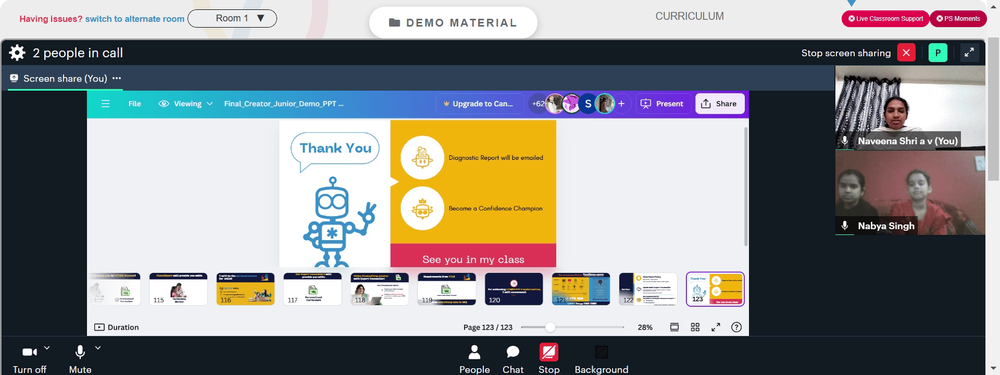Toggle the Canva thumbnail strip view icon

674,327
